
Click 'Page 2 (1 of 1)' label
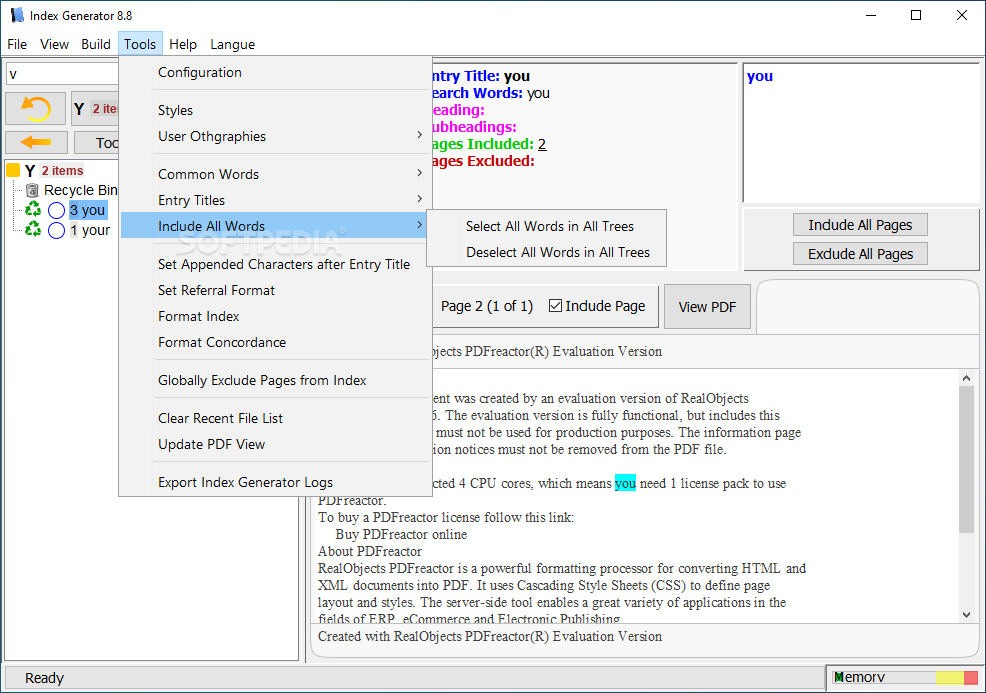487,306
